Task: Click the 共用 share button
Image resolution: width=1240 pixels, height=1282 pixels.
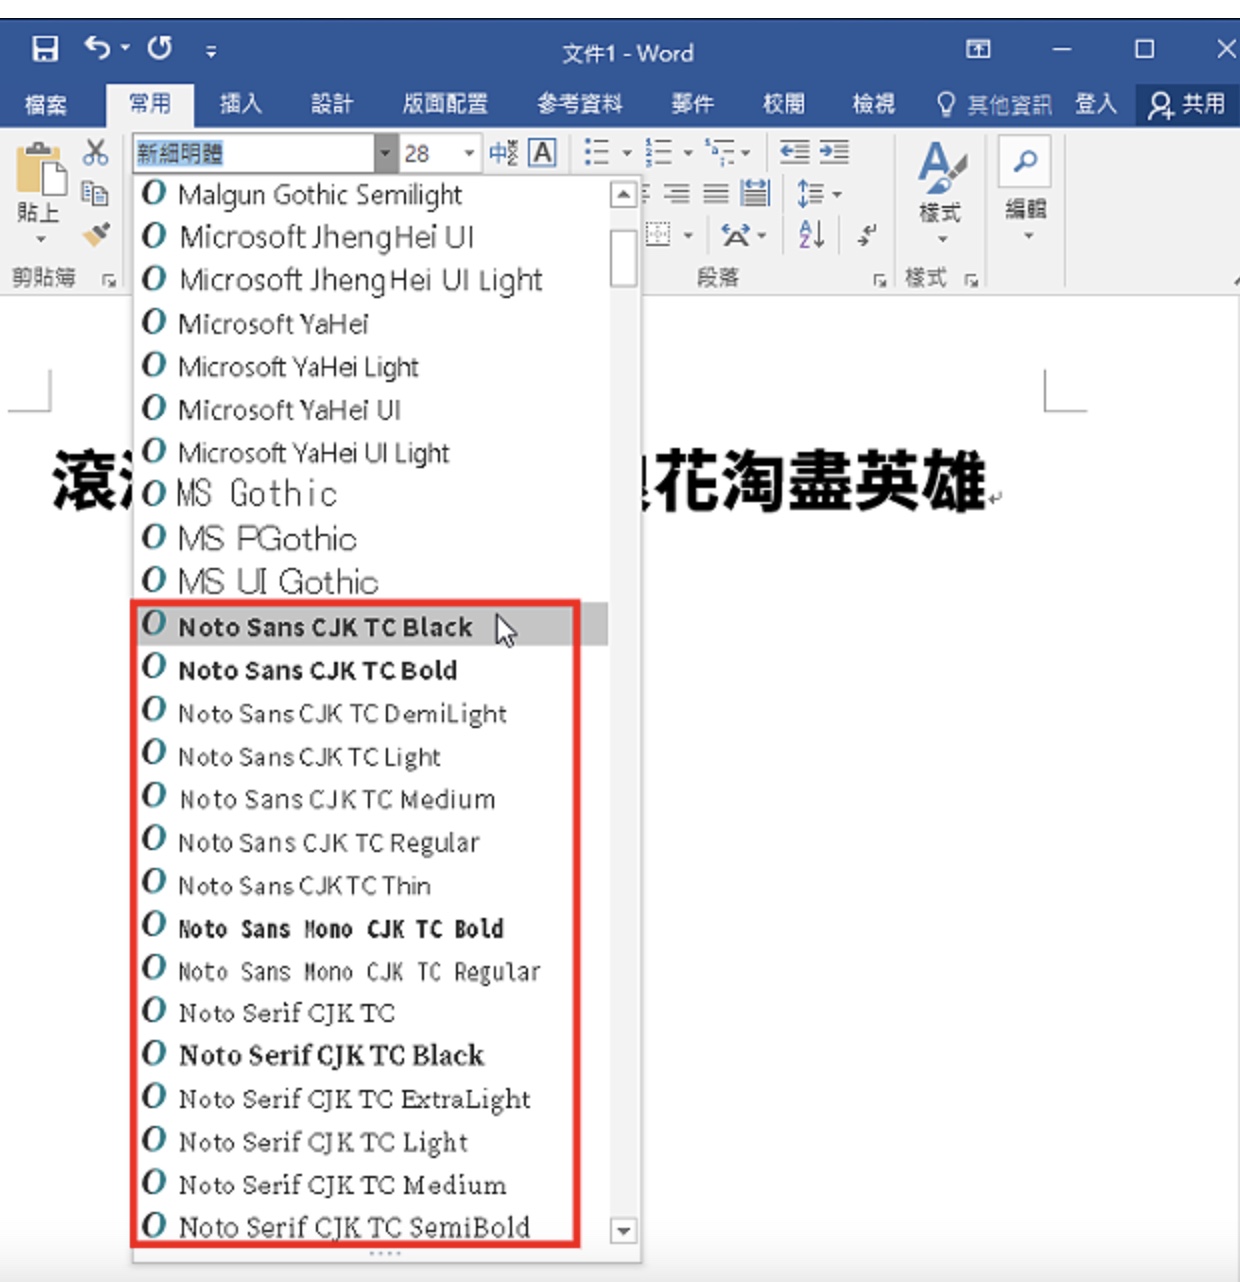Action: (1187, 104)
